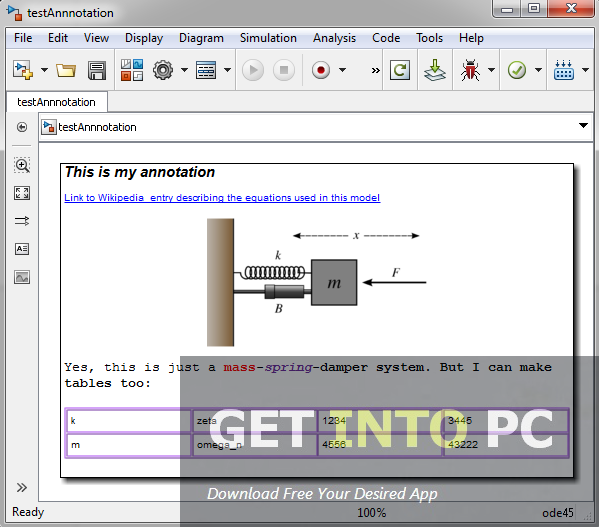Screen dimensions: 599x527
Task: Click the 100% zoom status text
Action: 371,512
